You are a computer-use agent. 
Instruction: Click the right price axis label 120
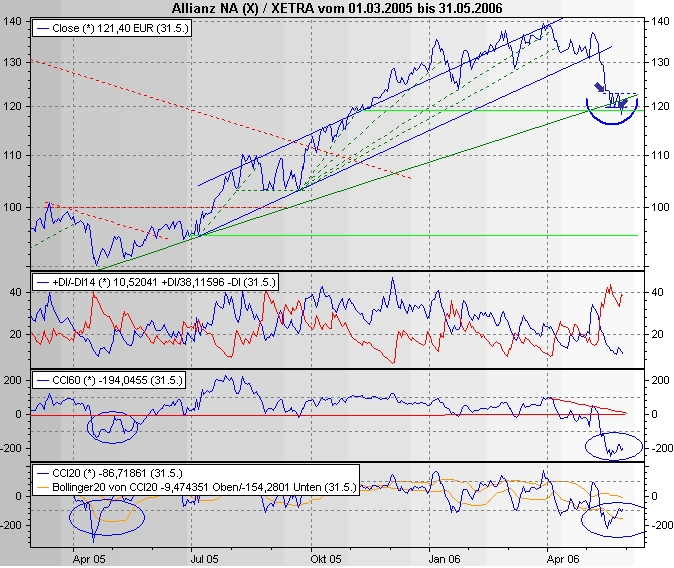coord(660,106)
